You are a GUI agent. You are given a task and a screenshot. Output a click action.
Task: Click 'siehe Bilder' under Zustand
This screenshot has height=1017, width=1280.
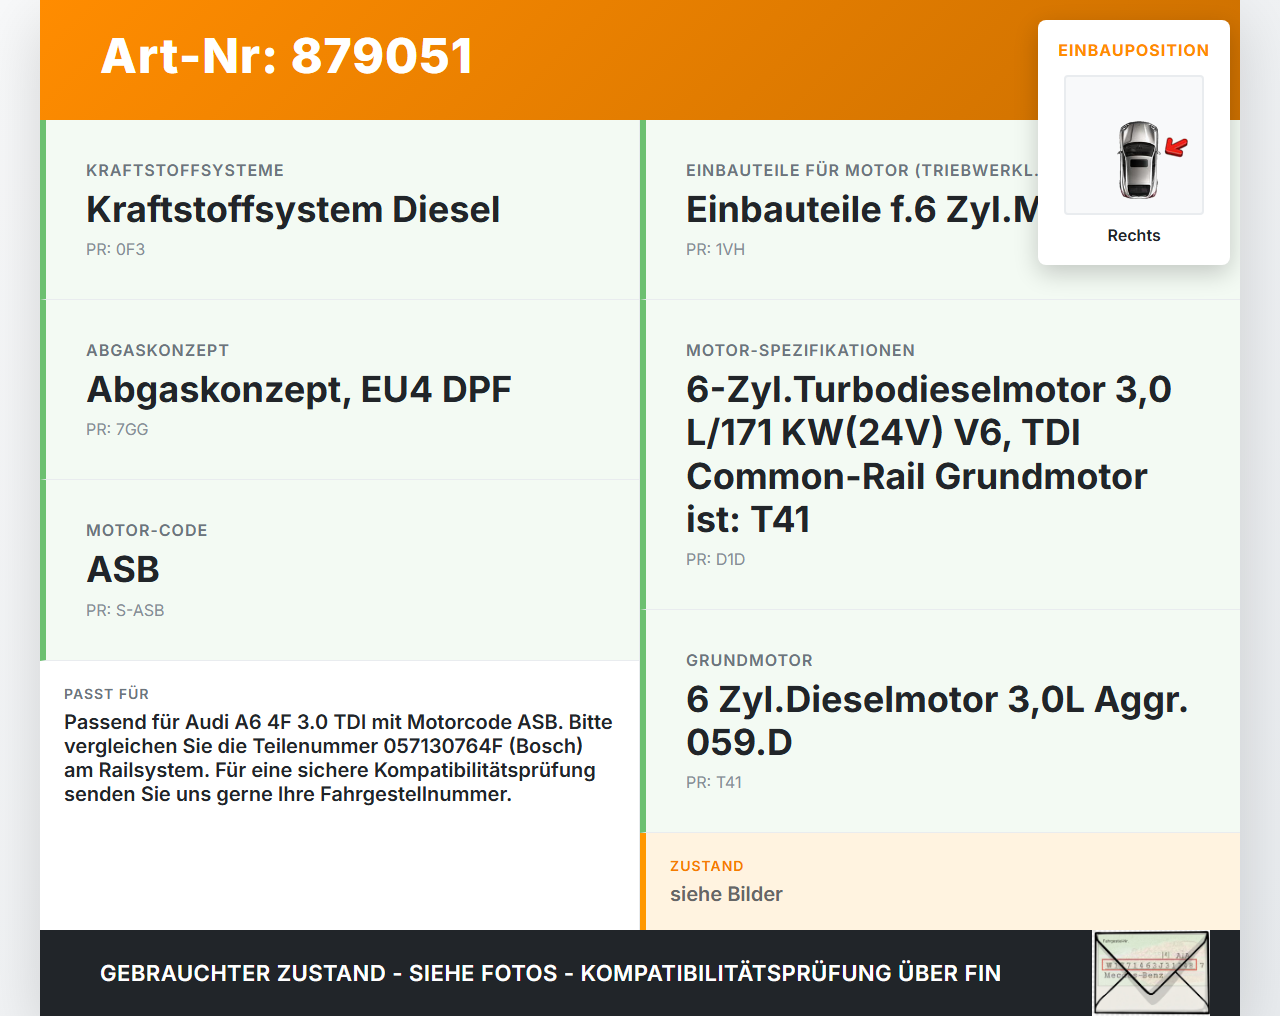[726, 894]
